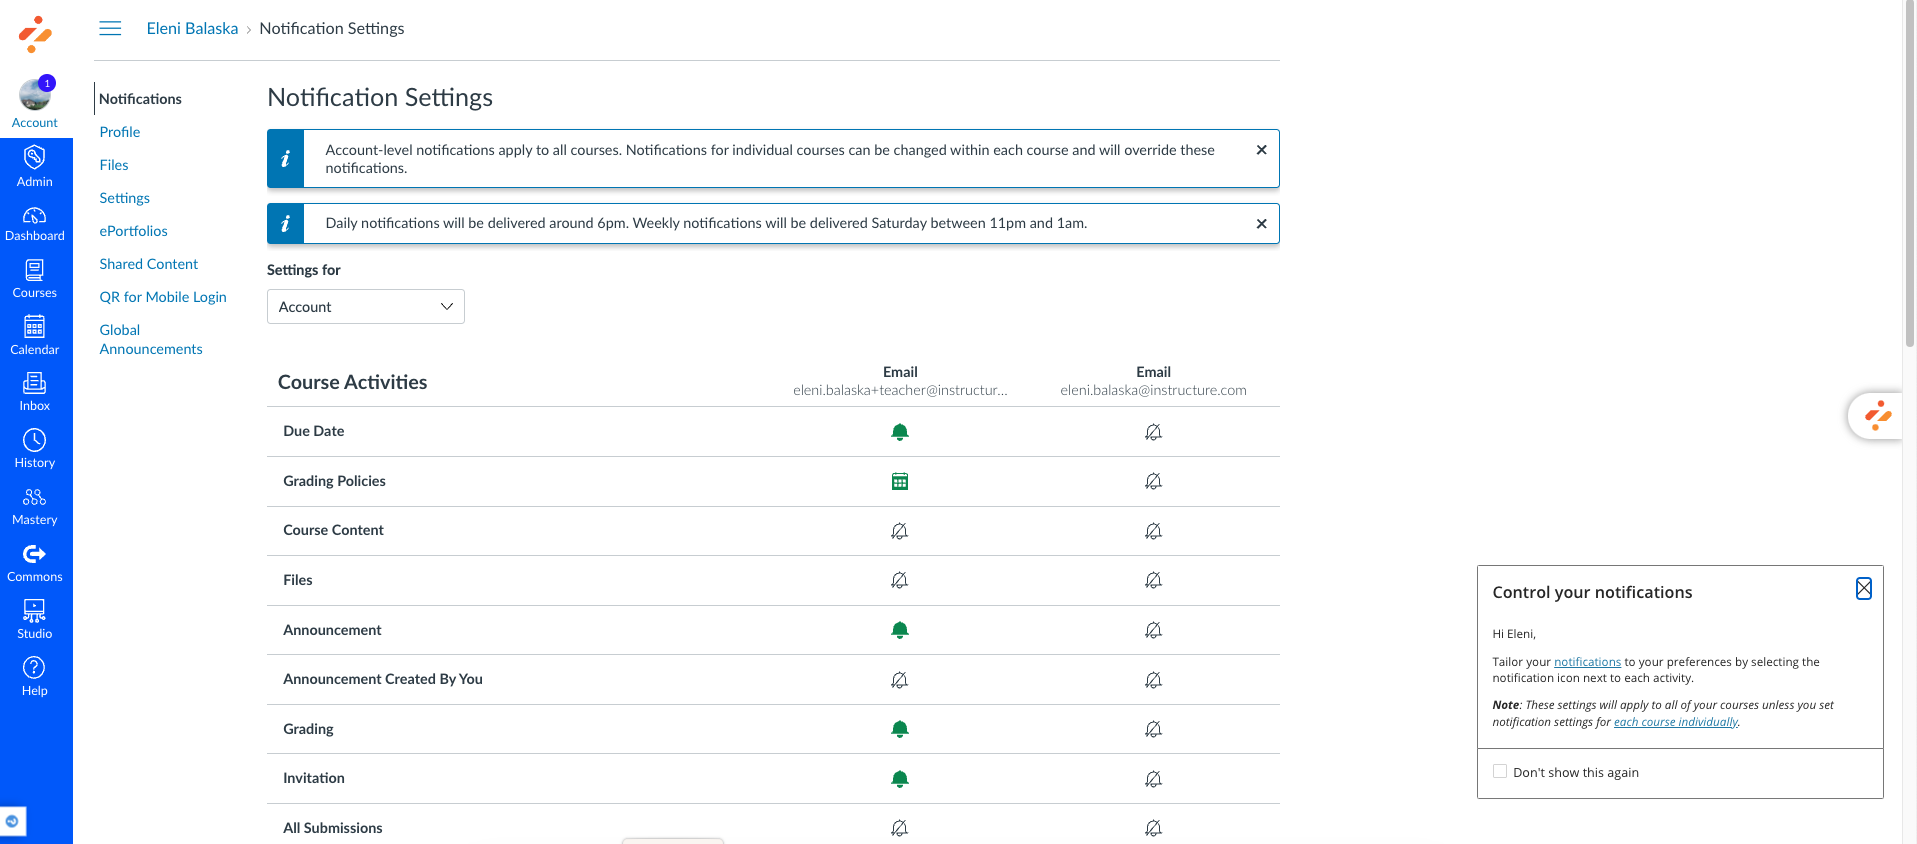
Task: Open the Mastery navigation icon
Action: coord(34,505)
